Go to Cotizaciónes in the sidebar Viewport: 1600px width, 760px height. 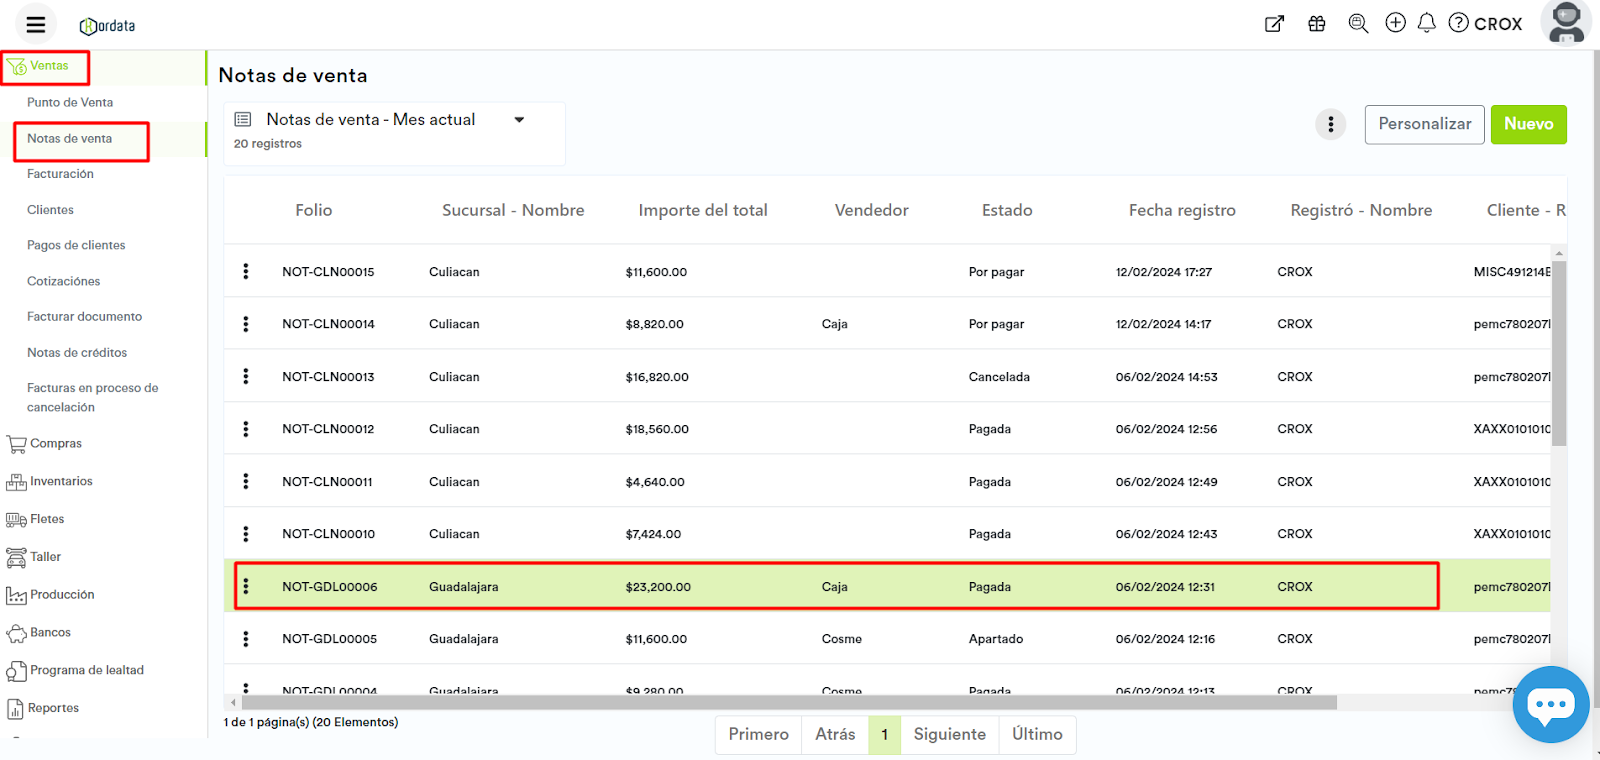pos(63,281)
